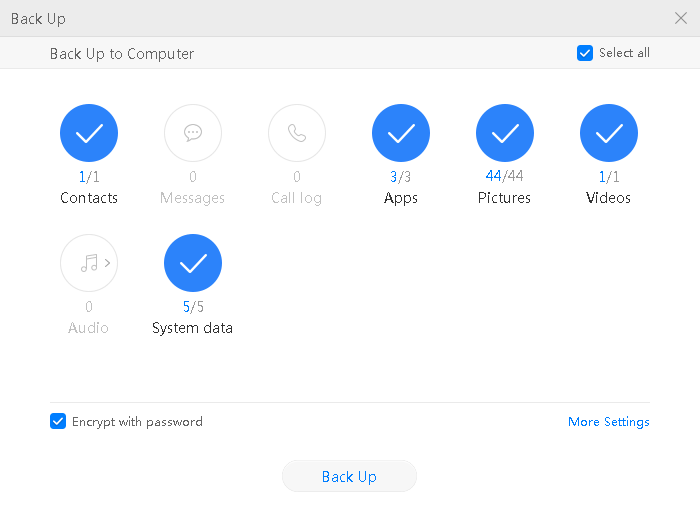The width and height of the screenshot is (700, 522).
Task: Click the Call log phone icon
Action: [297, 133]
